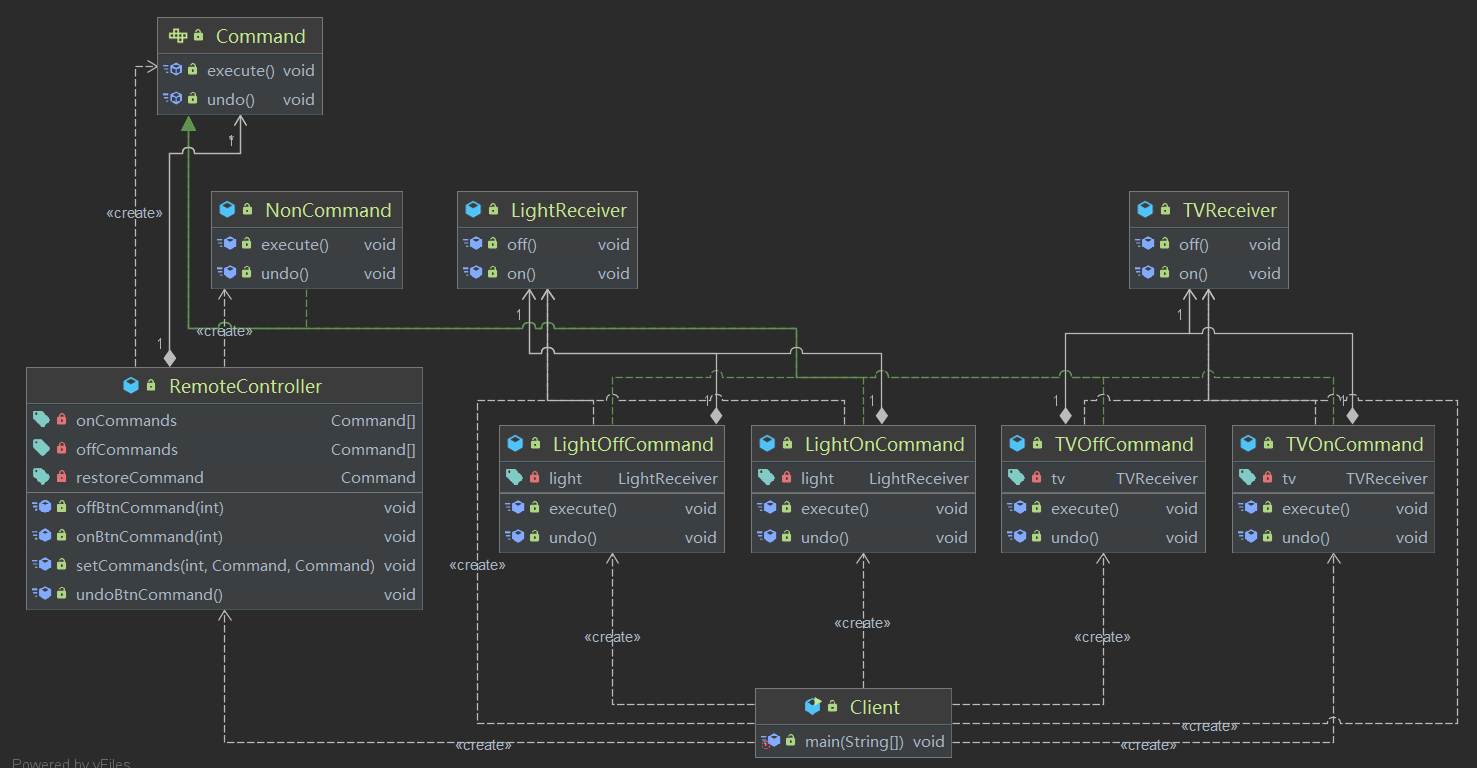Click the TVOnCommand class icon
Viewport: 1477px width, 768px height.
pyautogui.click(x=1248, y=444)
